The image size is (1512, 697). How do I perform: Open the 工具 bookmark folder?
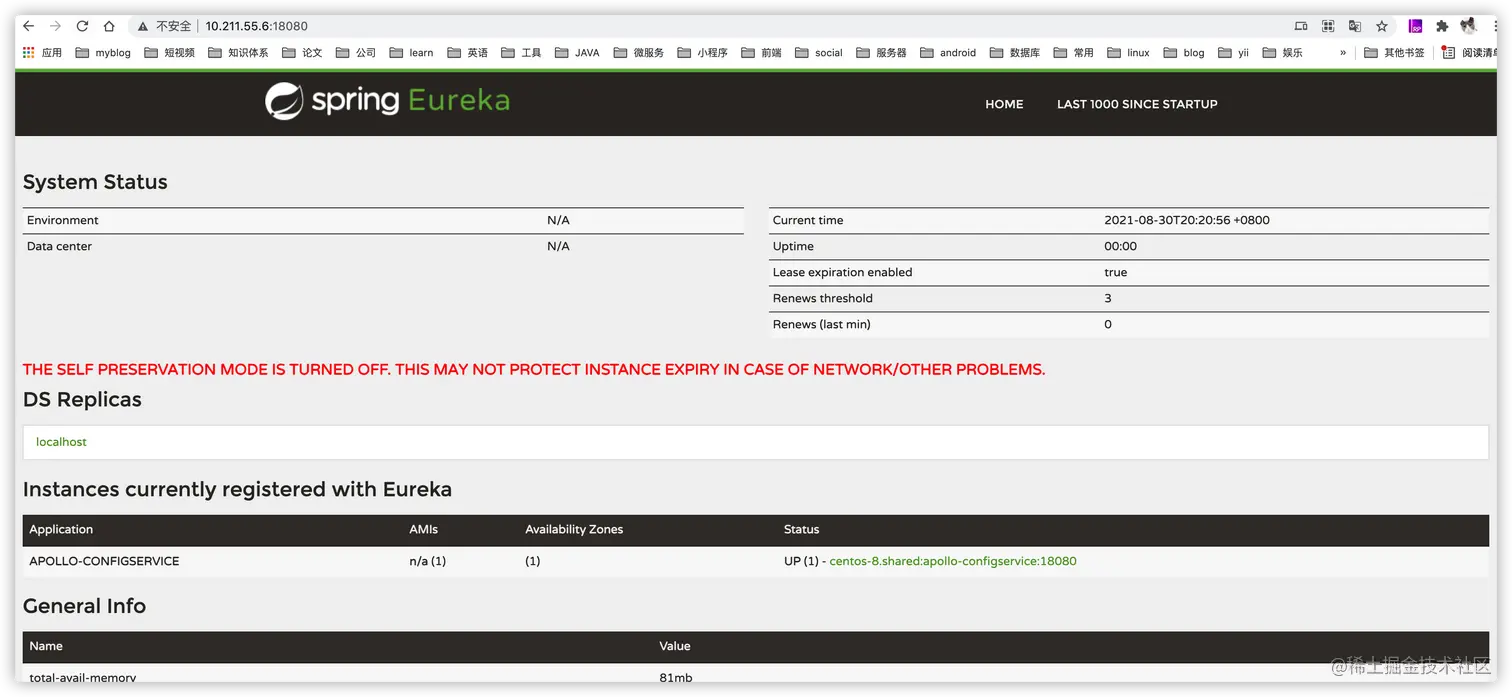coord(521,53)
